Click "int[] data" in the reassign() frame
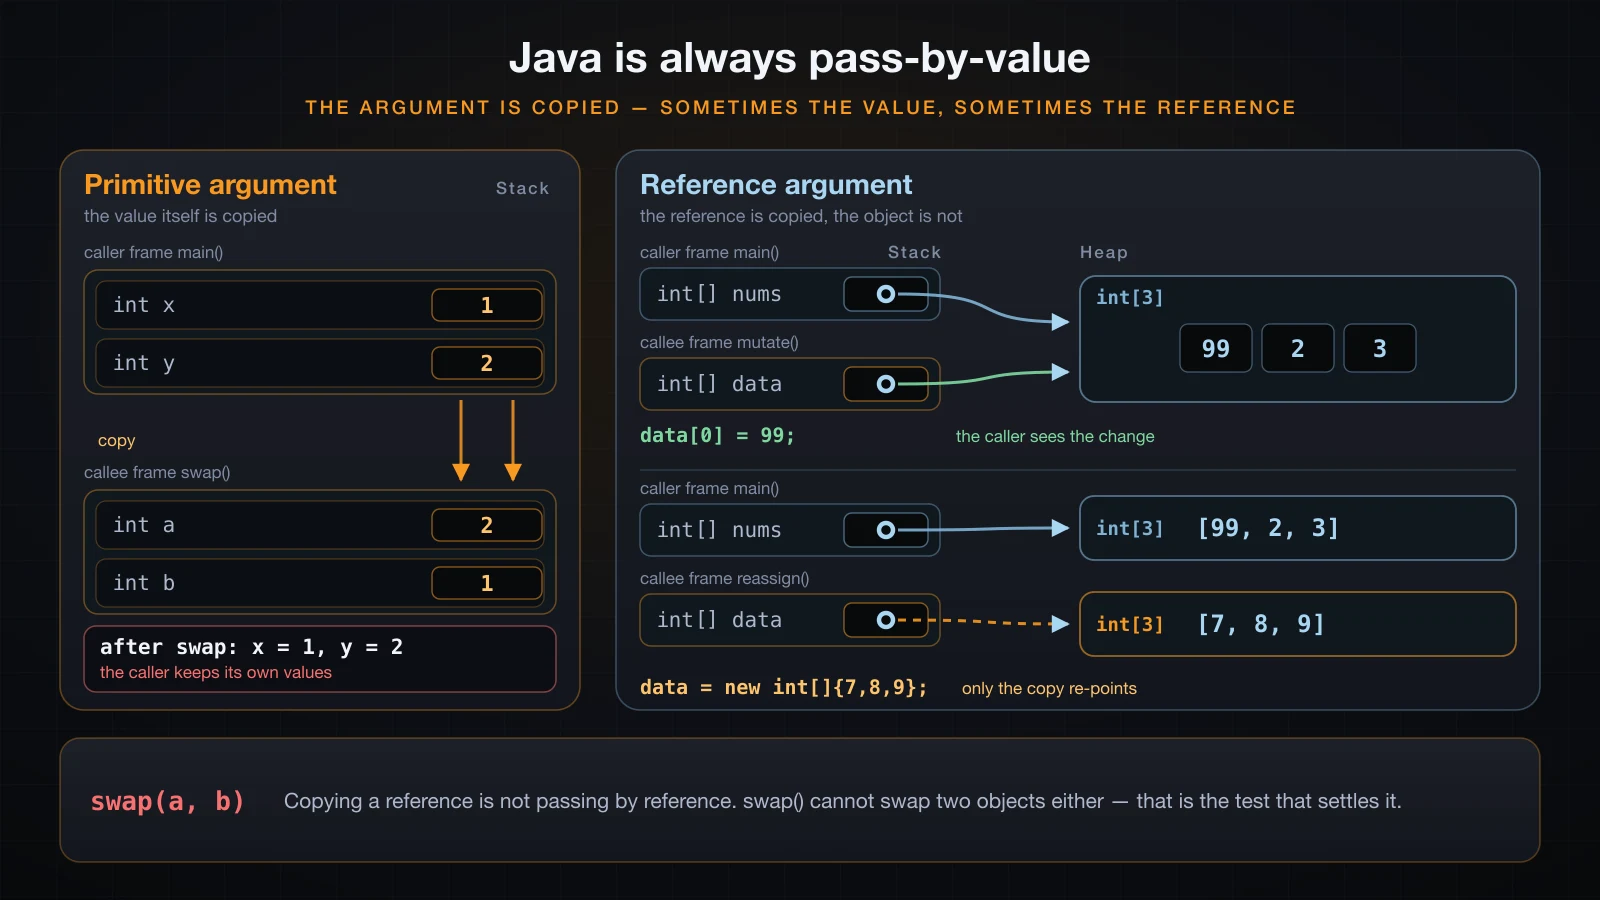 tap(719, 620)
